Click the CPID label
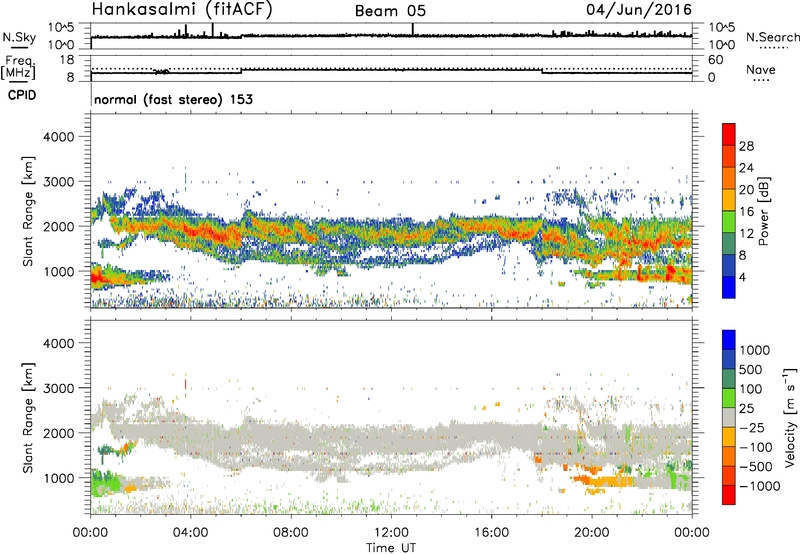 (x=22, y=95)
